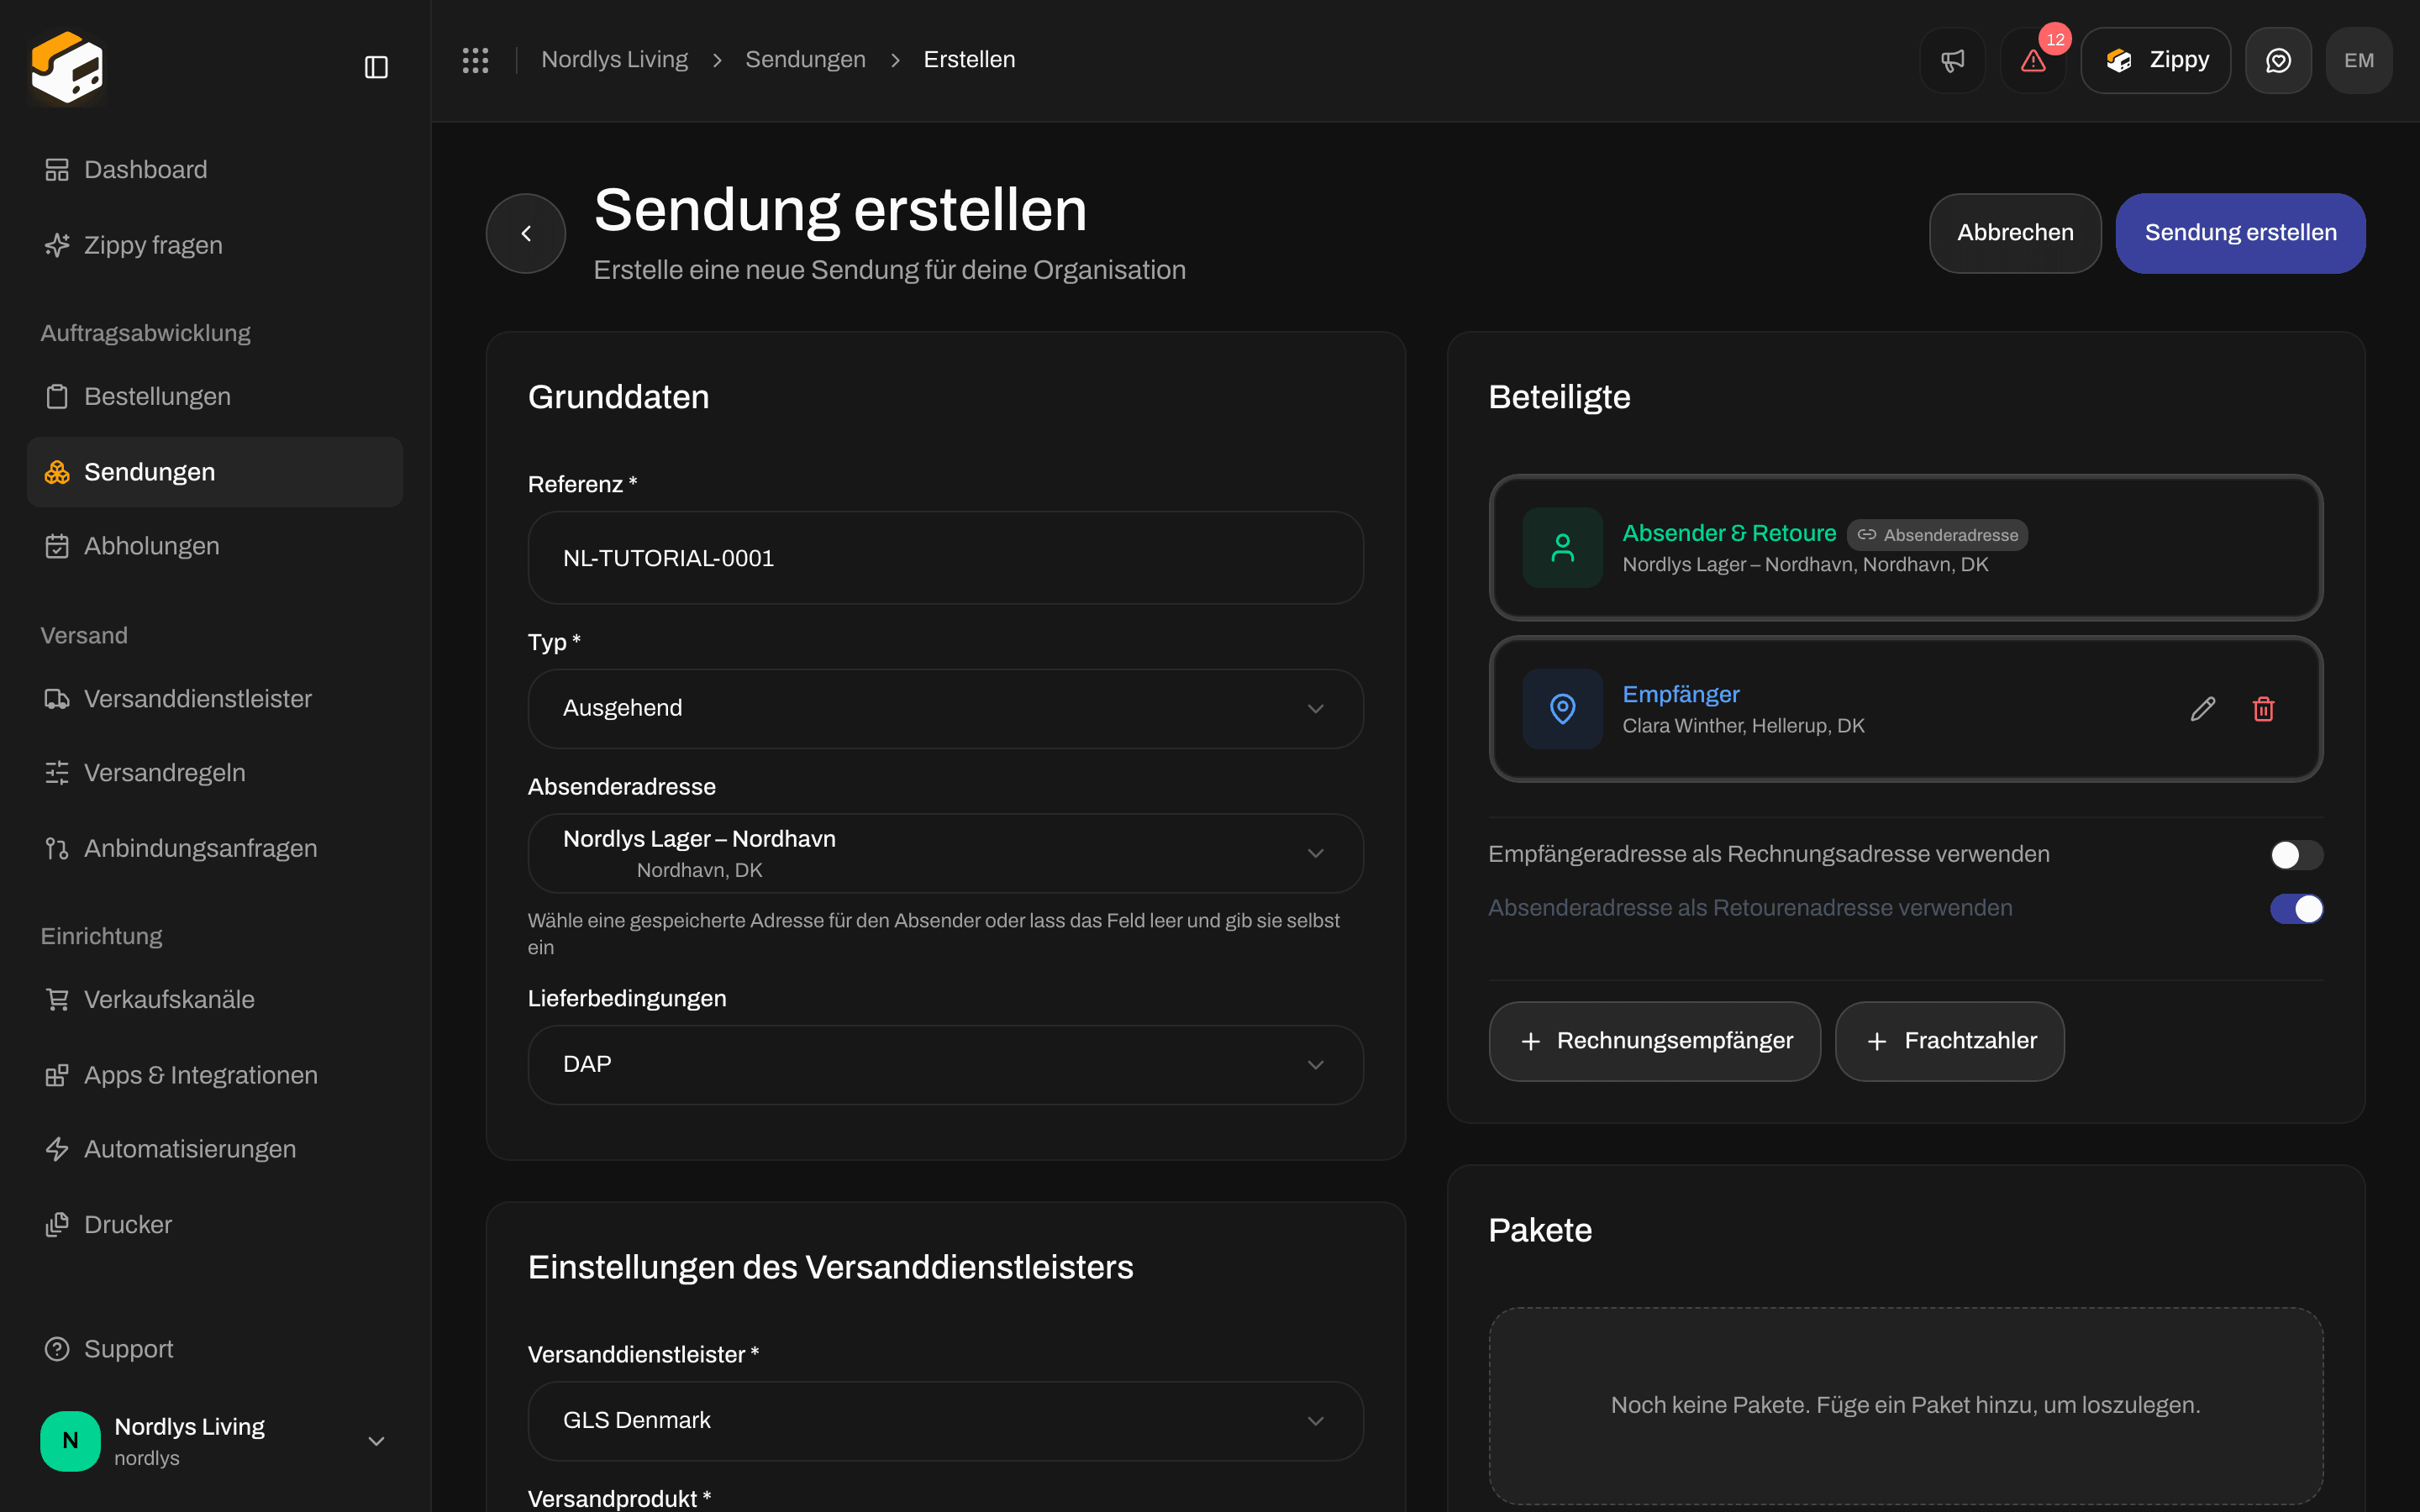Focus the Referenz input field
This screenshot has height=1512, width=2420.
click(946, 558)
